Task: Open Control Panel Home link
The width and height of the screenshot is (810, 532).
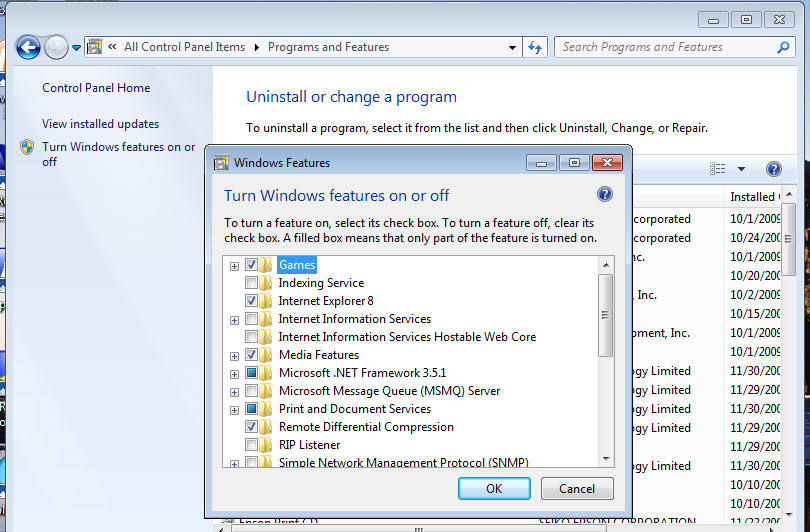Action: click(96, 88)
